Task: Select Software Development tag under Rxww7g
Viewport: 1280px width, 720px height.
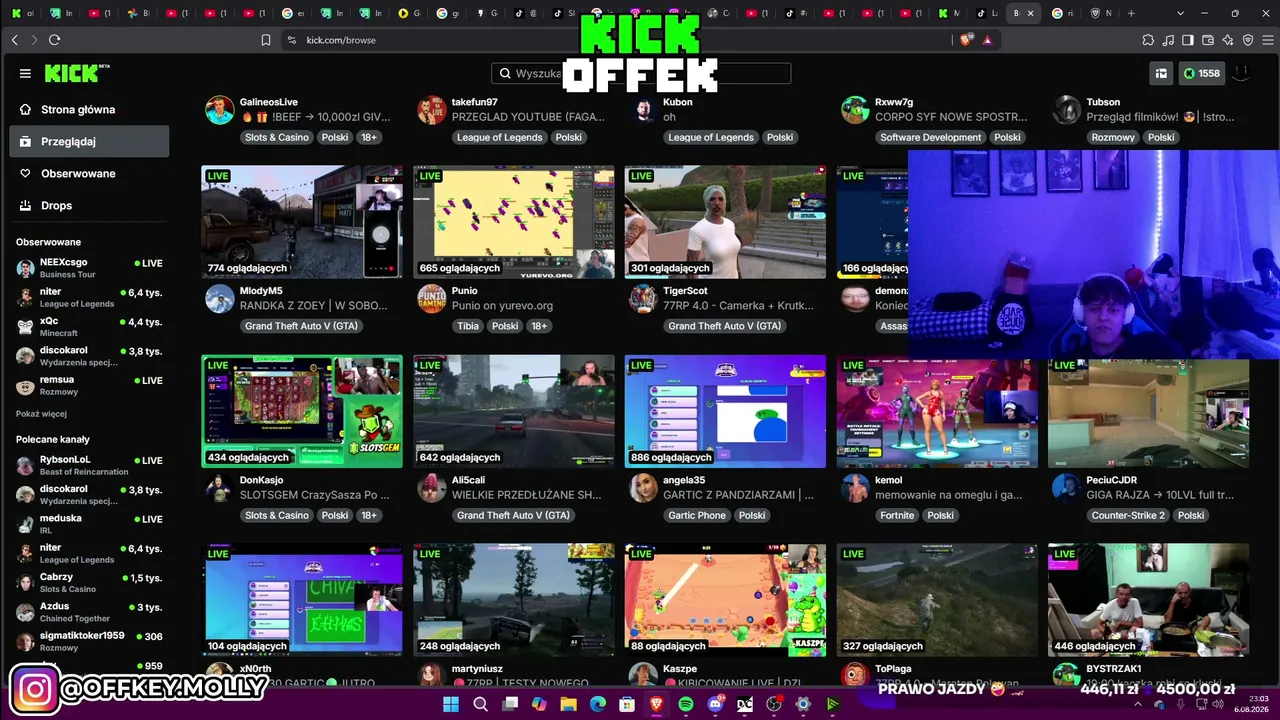Action: coord(931,137)
